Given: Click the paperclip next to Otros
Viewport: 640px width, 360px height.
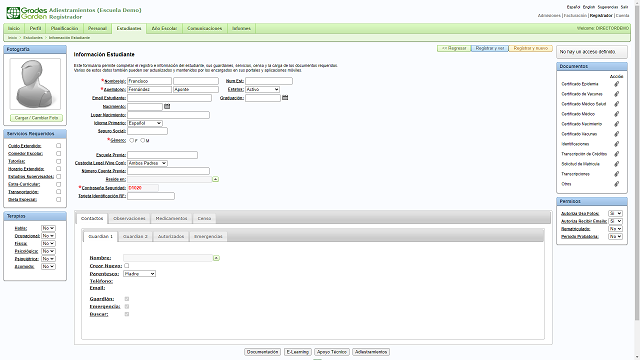Looking at the screenshot, I should click(616, 184).
